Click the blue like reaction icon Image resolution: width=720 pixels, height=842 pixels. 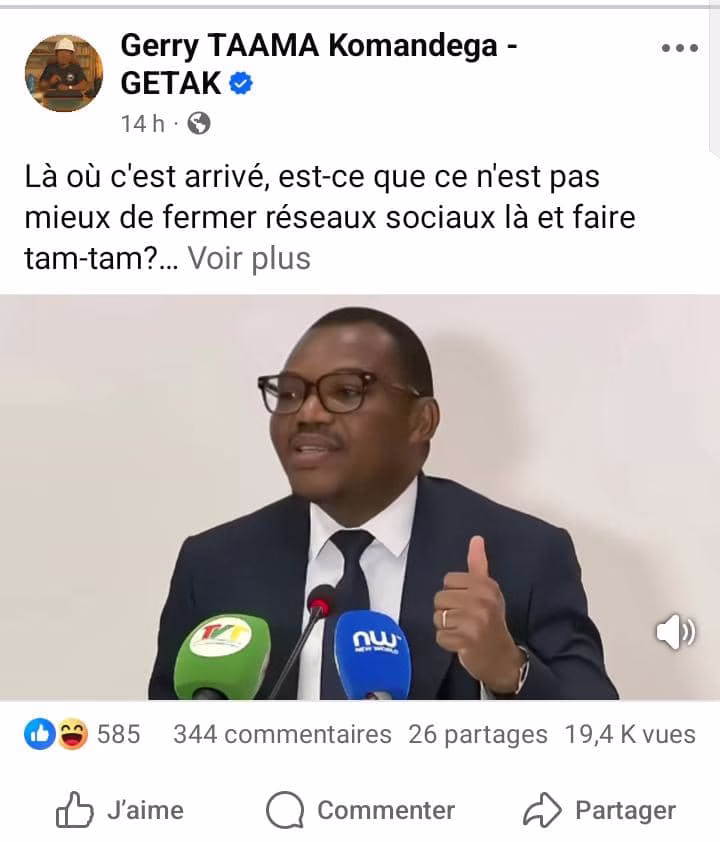point(40,734)
